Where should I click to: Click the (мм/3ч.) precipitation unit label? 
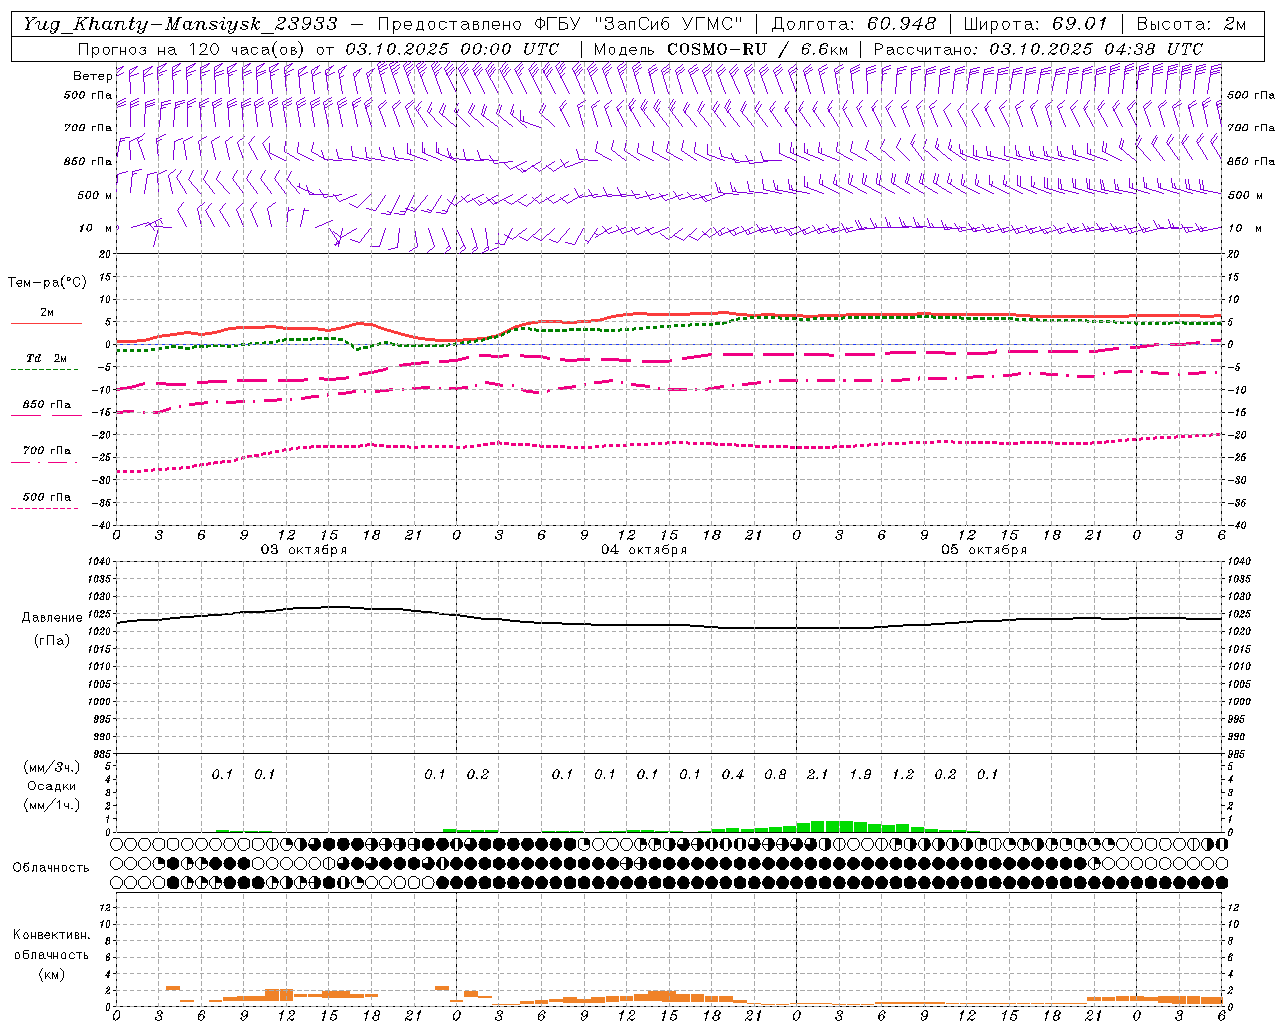(52, 767)
